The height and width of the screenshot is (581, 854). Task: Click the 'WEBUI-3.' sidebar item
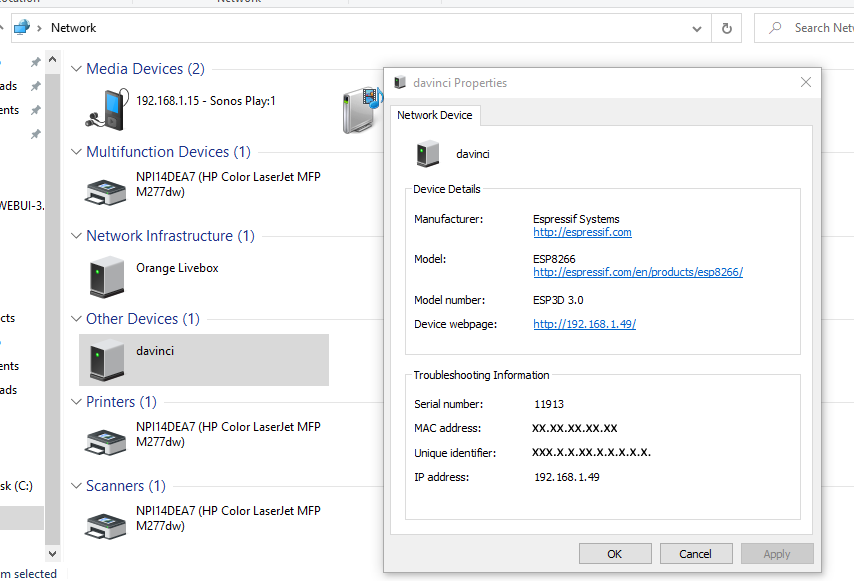pos(22,206)
